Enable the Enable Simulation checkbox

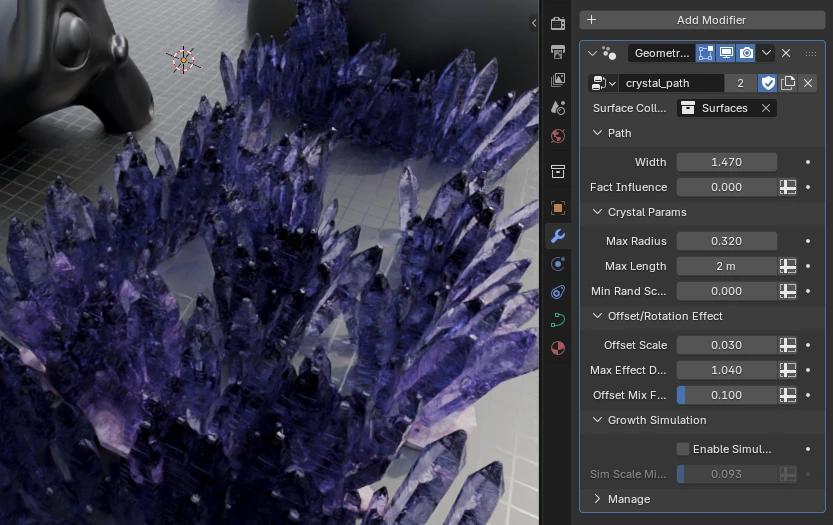[683, 449]
